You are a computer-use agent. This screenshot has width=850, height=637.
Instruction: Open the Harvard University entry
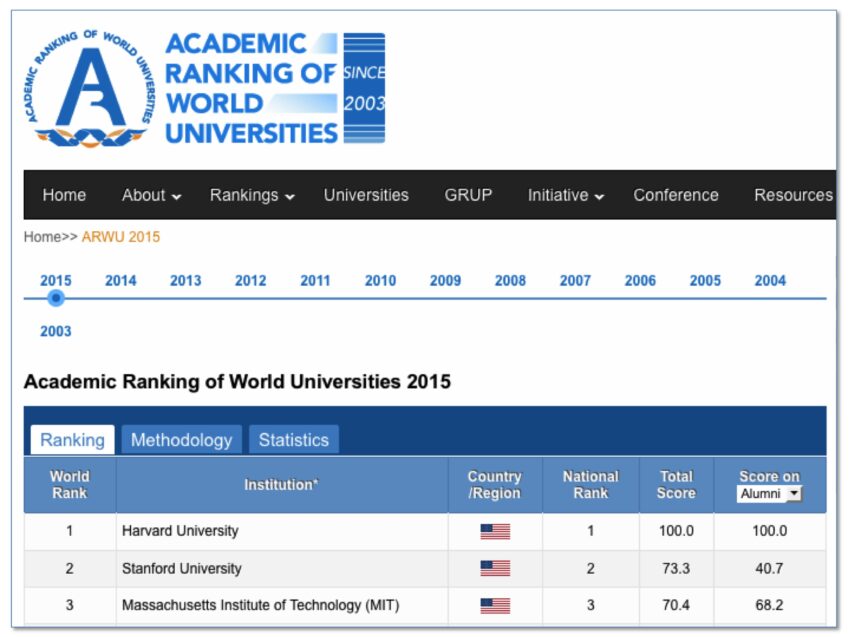(x=180, y=531)
